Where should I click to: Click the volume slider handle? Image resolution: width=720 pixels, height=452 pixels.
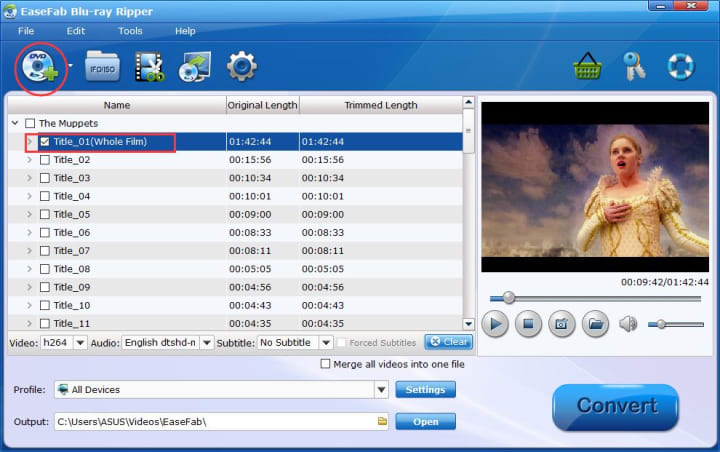pos(661,324)
